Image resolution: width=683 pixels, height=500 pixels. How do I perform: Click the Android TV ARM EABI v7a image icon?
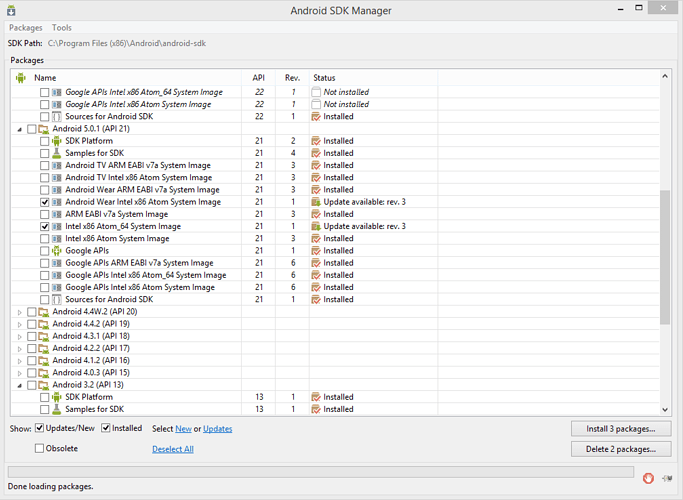57,165
